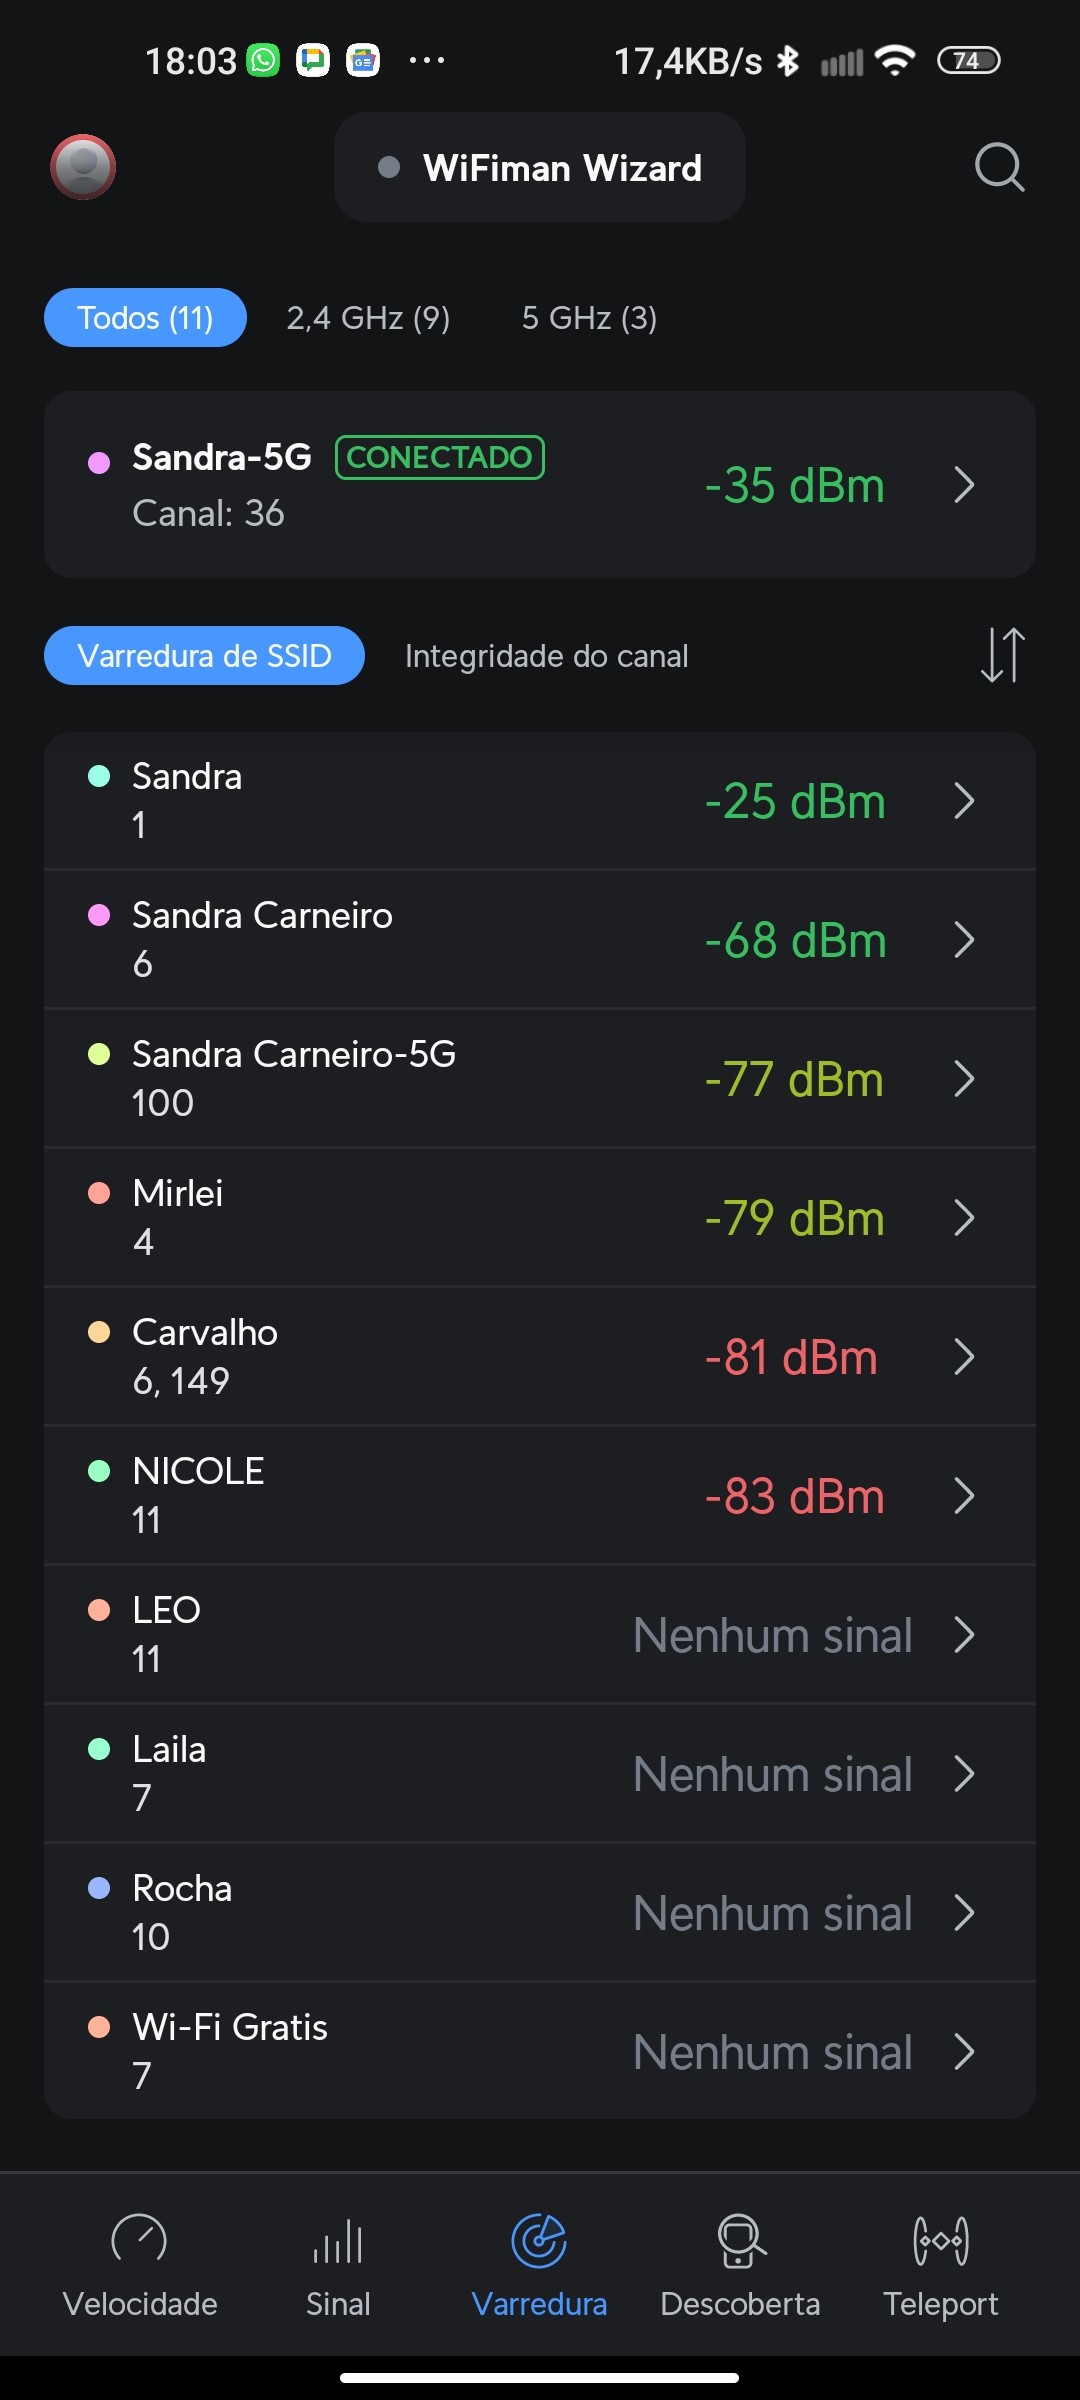
Task: Switch to Integridade do canal tab
Action: (x=546, y=656)
